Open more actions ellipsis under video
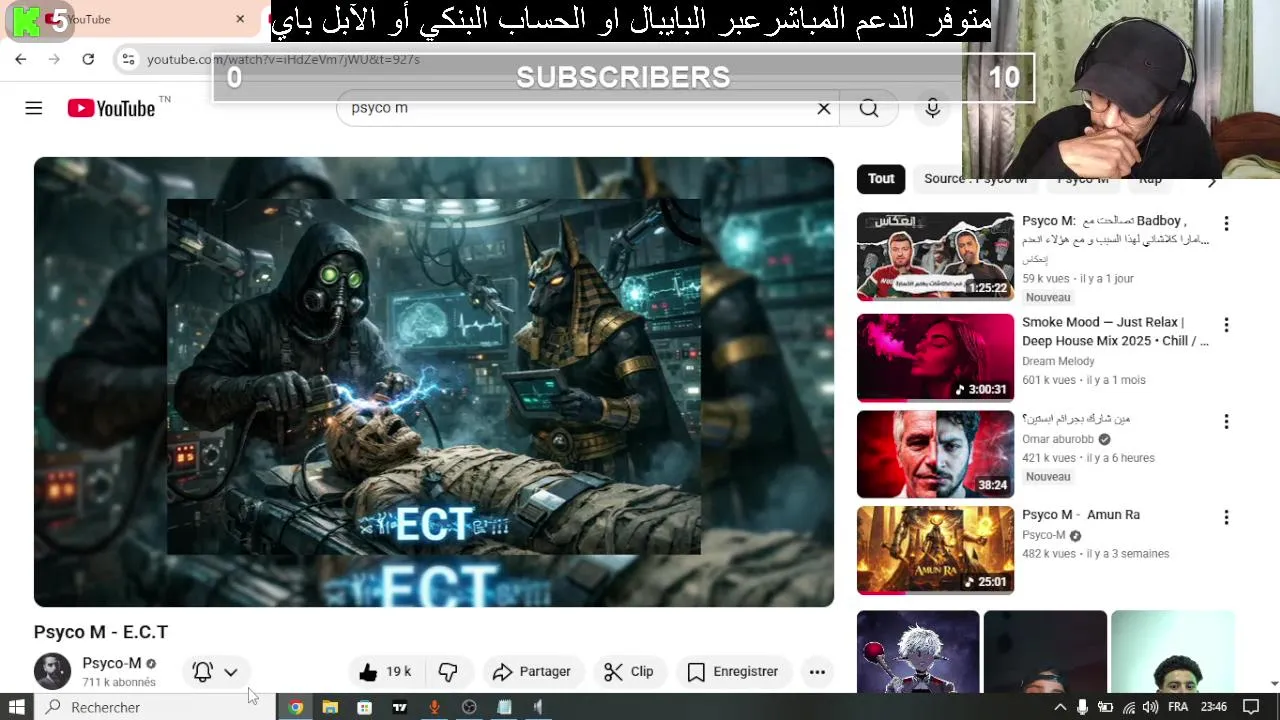Image resolution: width=1280 pixels, height=720 pixels. (x=817, y=672)
